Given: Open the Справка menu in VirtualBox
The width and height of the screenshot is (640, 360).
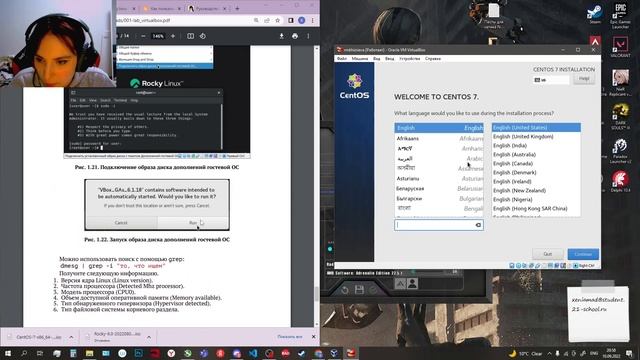Looking at the screenshot, I should [x=433, y=59].
